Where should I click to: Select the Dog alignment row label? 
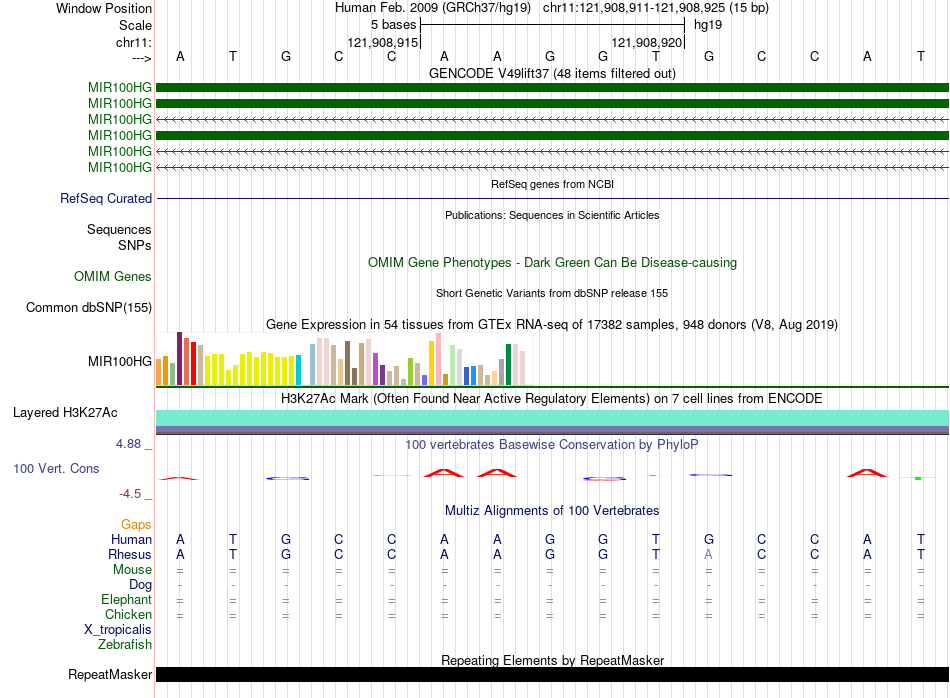[x=141, y=585]
